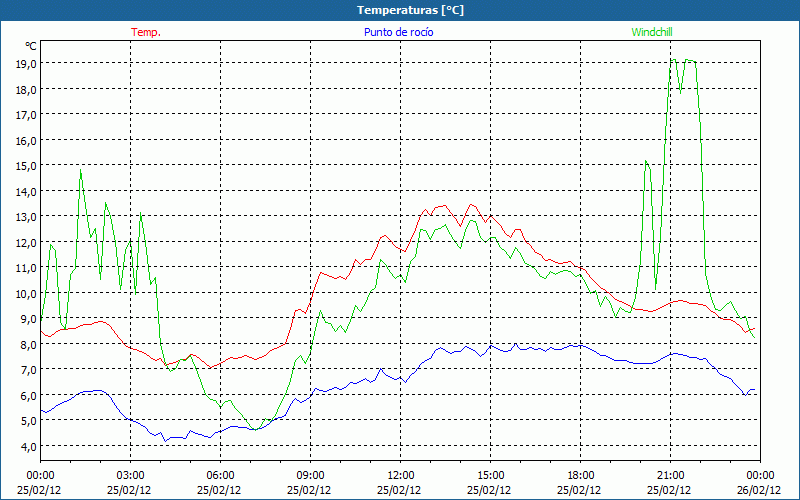
Task: Click the '13,0' y-axis value
Action: click(x=26, y=217)
